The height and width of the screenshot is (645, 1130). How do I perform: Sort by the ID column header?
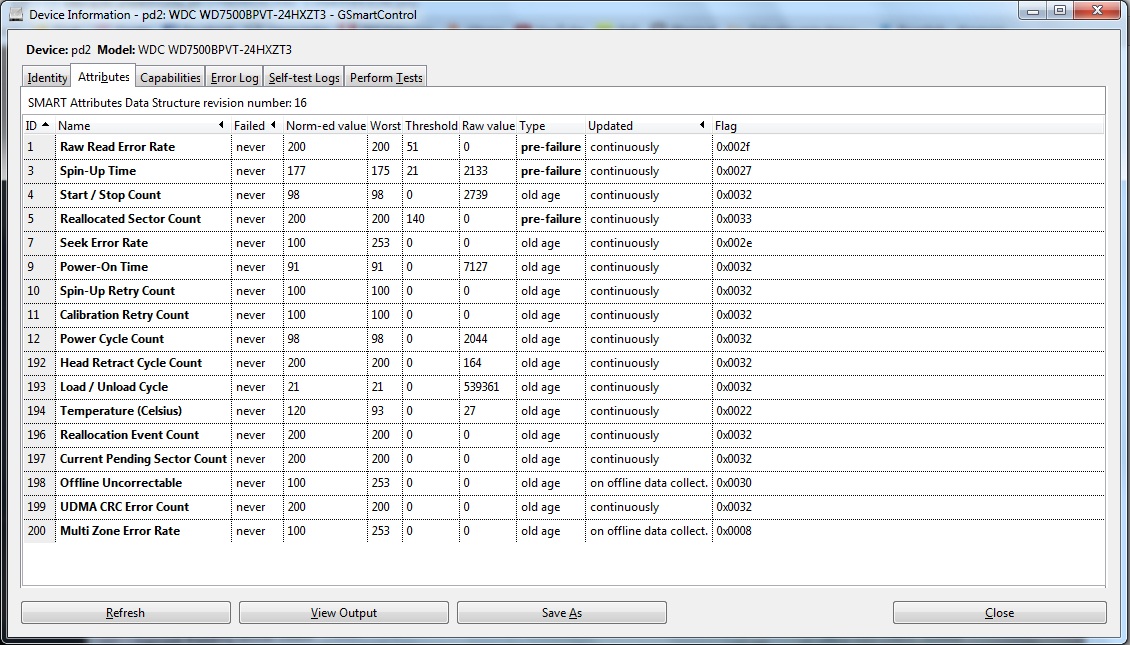39,125
